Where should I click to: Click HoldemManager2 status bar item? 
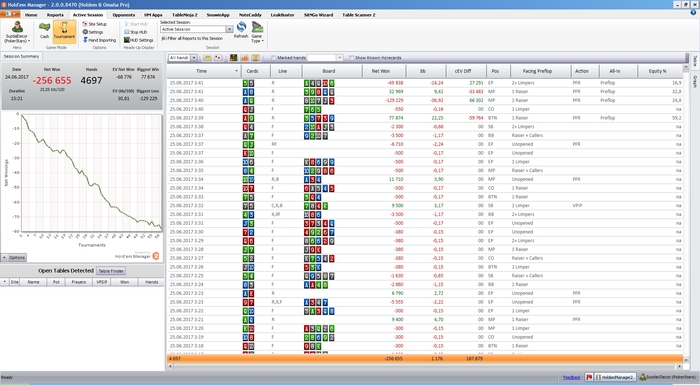tap(614, 377)
